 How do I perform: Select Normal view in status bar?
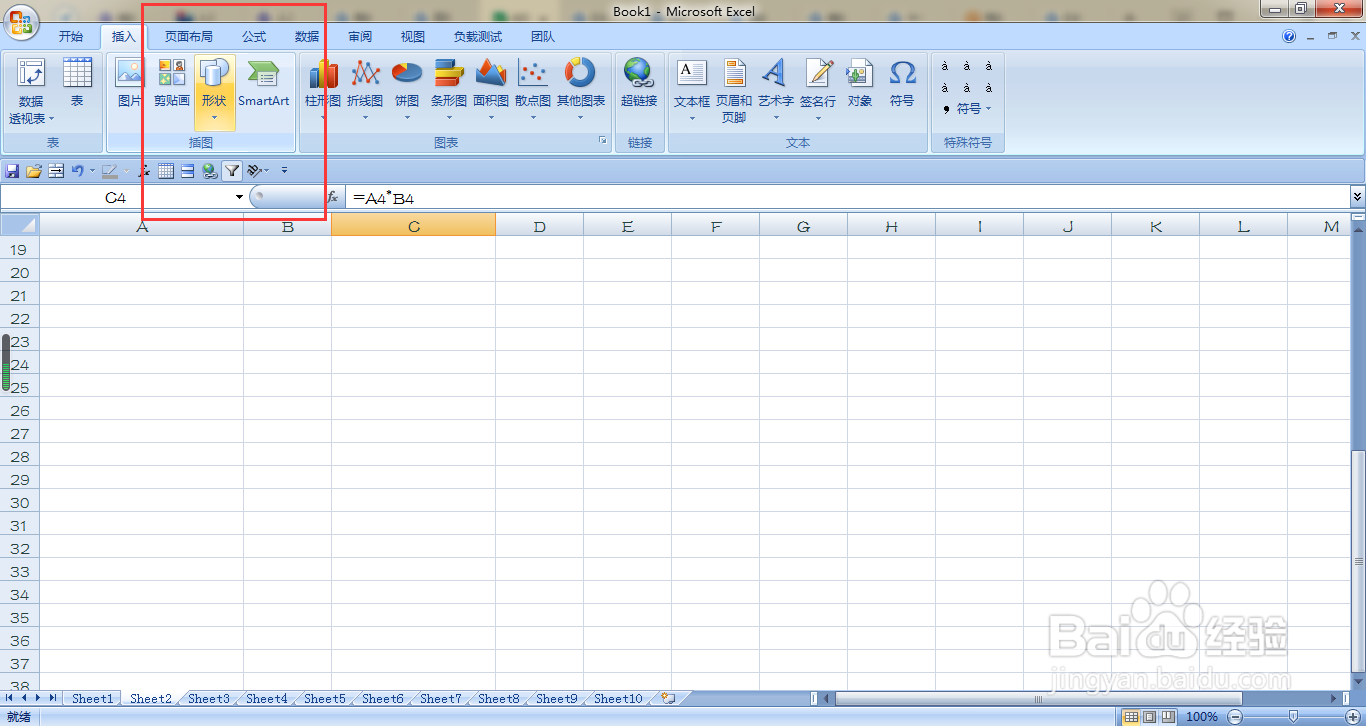coord(1131,716)
